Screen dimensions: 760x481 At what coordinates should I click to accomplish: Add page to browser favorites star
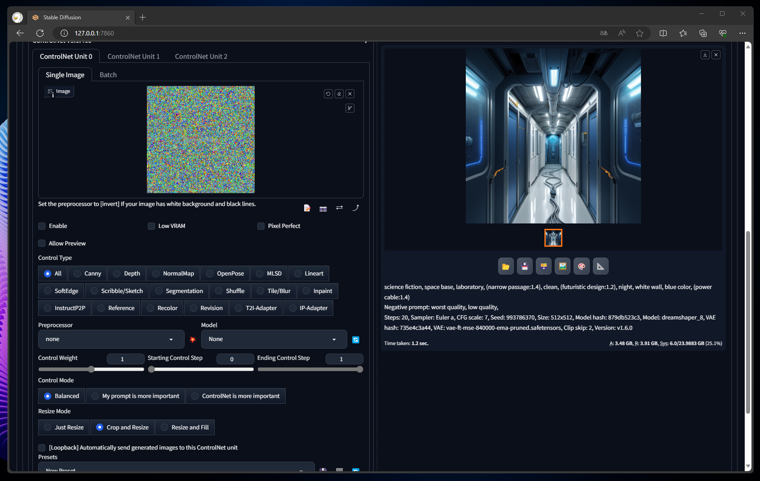tap(640, 33)
